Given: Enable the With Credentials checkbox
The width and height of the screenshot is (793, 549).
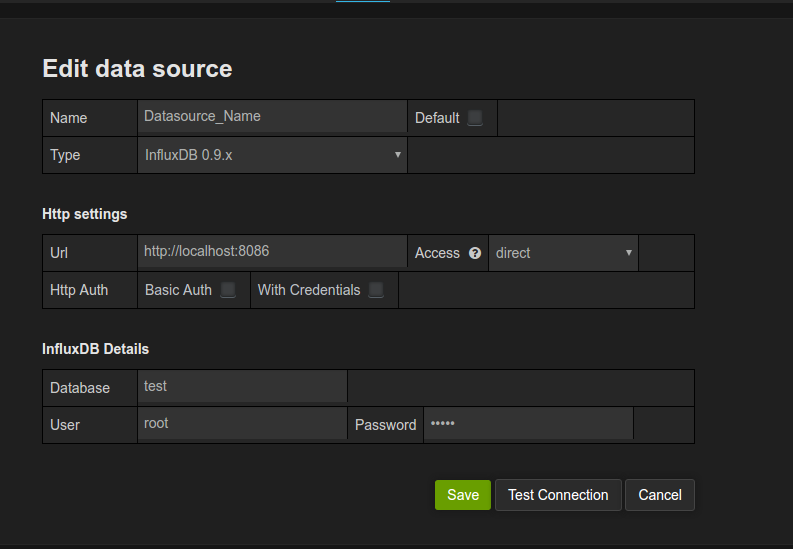Looking at the screenshot, I should [376, 290].
